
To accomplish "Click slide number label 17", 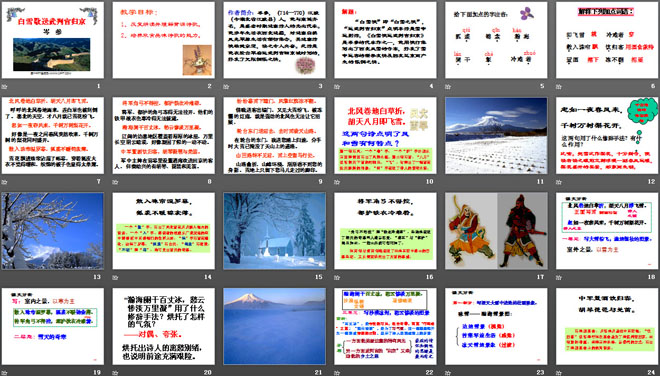I will pyautogui.click(x=540, y=277).
